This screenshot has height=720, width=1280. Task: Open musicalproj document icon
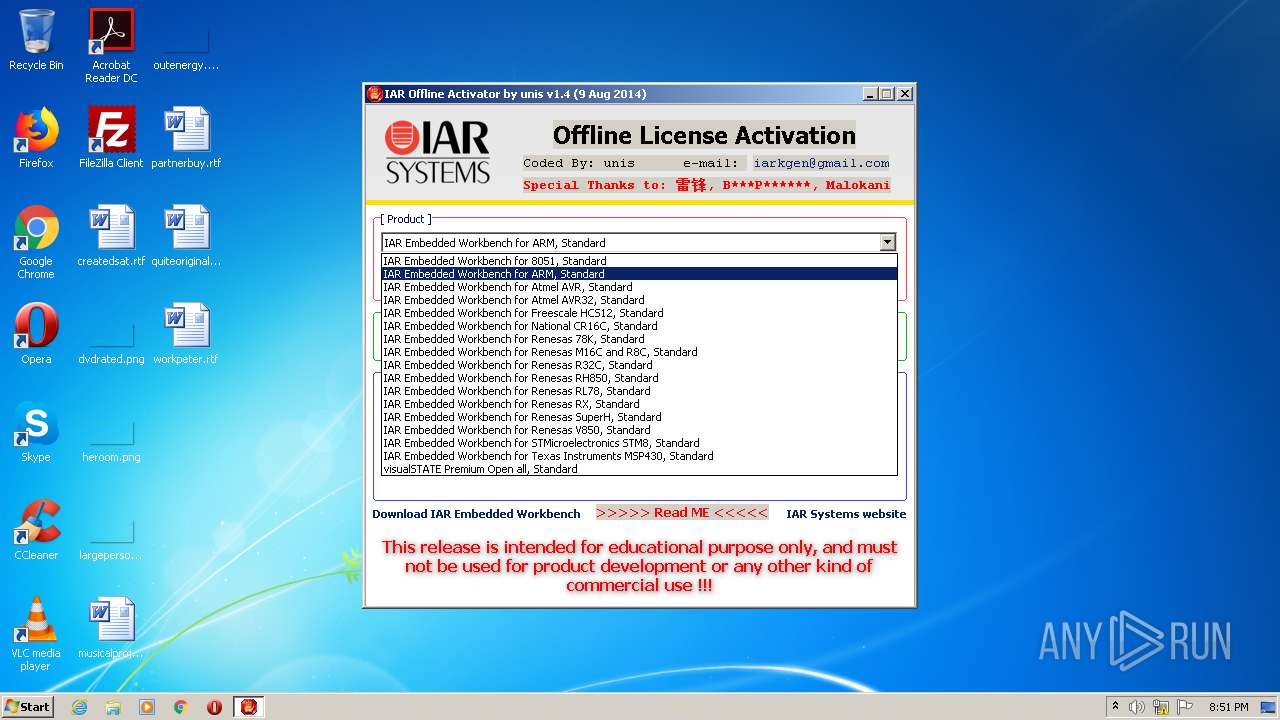click(111, 628)
